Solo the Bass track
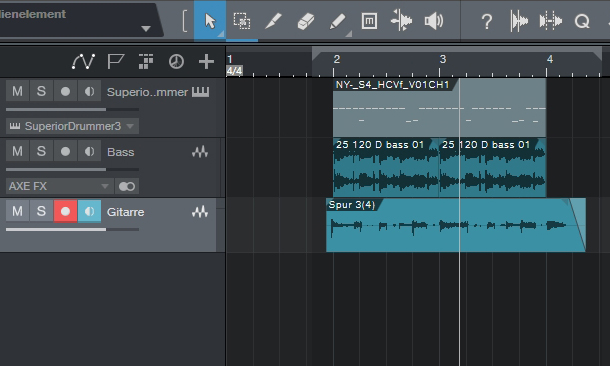 [41, 151]
